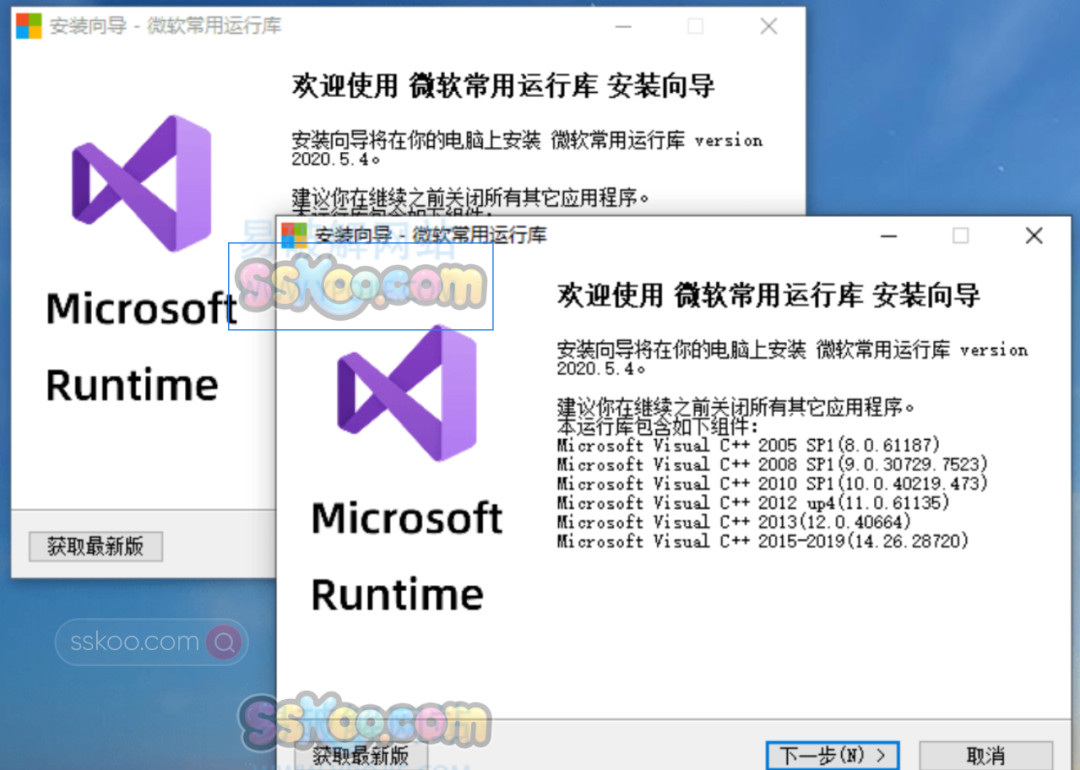Click Cancel button in front installer window
The image size is (1080, 770).
click(x=986, y=756)
